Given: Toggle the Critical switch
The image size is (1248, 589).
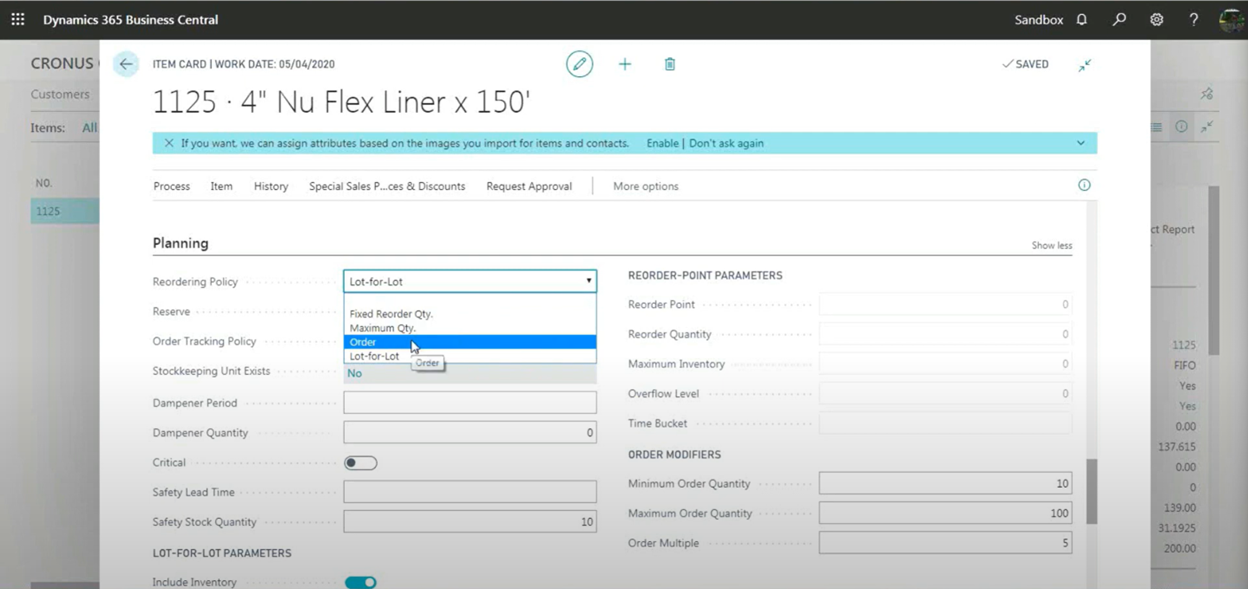Looking at the screenshot, I should click(361, 463).
